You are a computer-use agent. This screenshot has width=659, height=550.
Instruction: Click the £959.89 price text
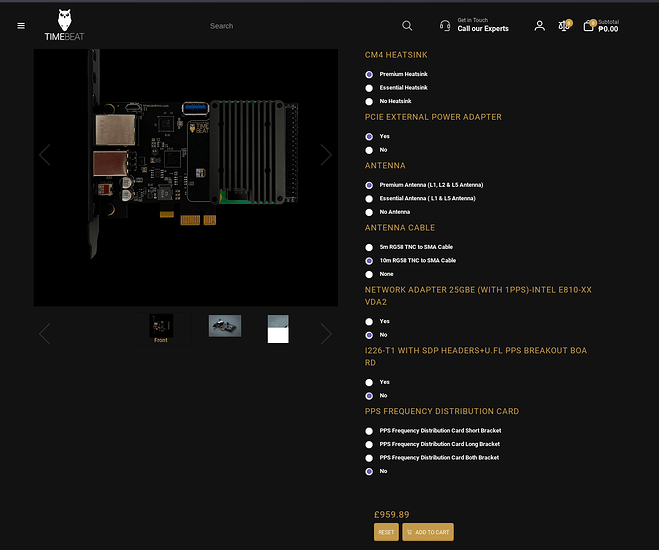(392, 515)
